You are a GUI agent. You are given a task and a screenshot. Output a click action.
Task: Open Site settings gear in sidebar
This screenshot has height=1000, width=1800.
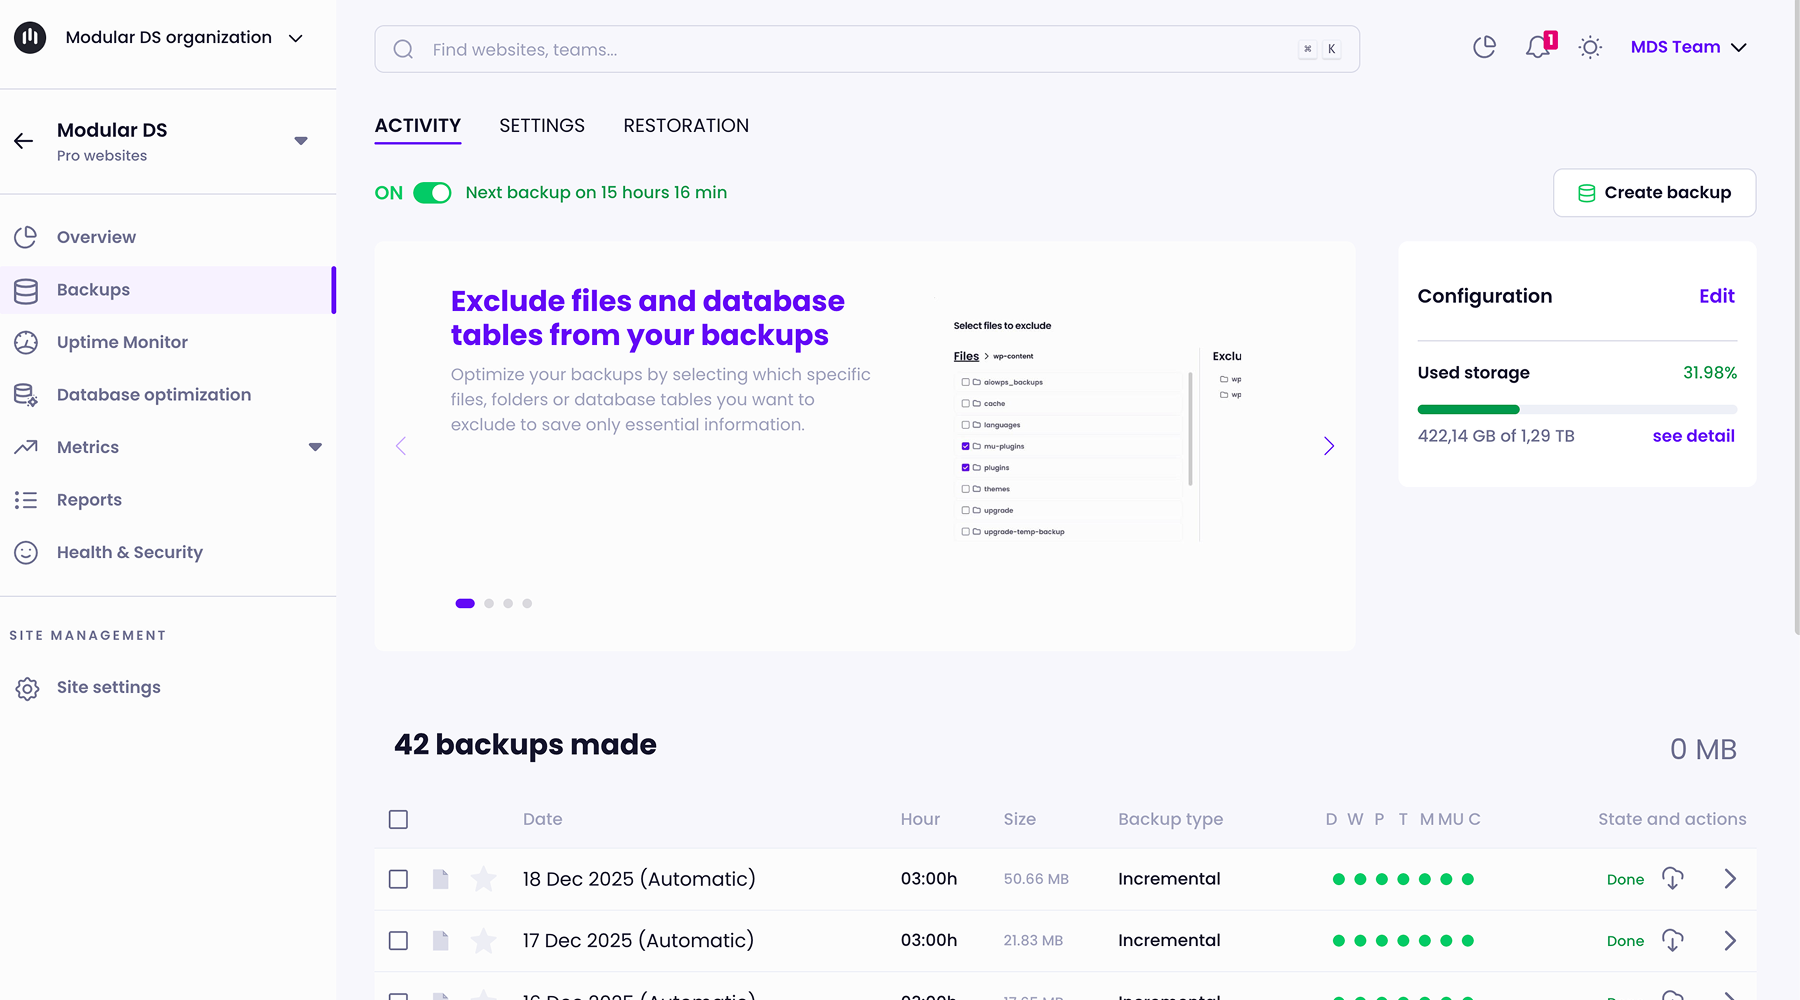click(x=27, y=688)
